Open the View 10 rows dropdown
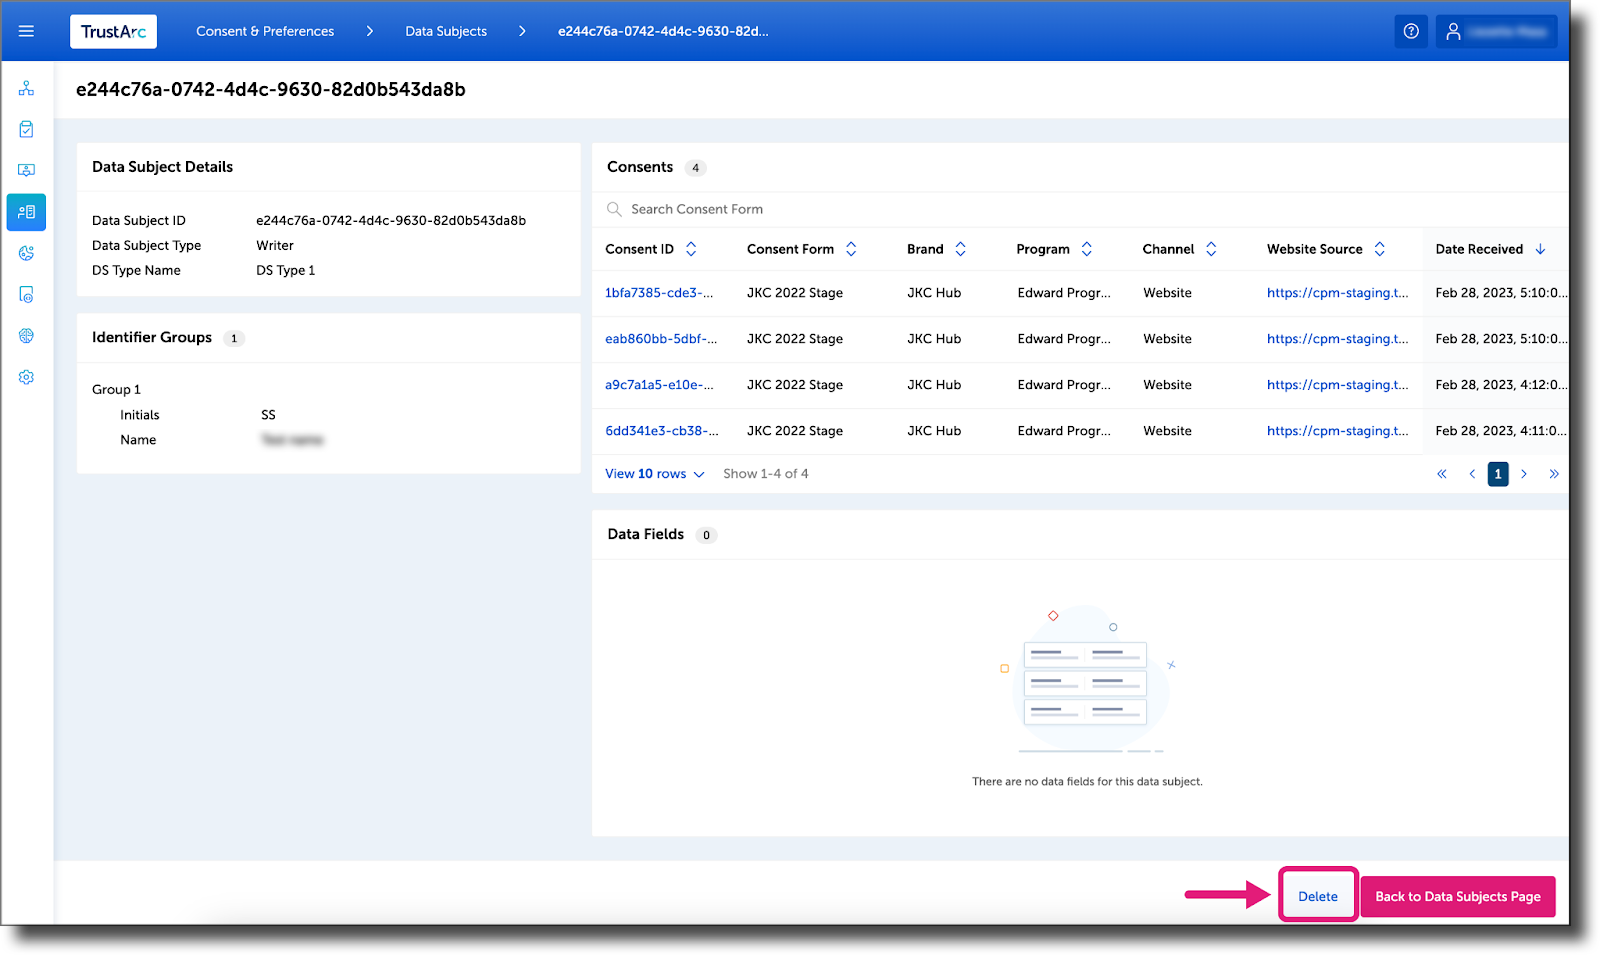Image resolution: width=1600 pixels, height=955 pixels. [654, 473]
